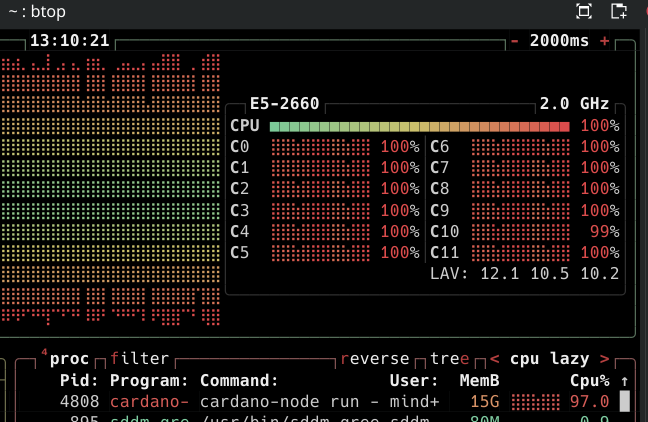Click the 2000ms update interval value

(x=559, y=41)
